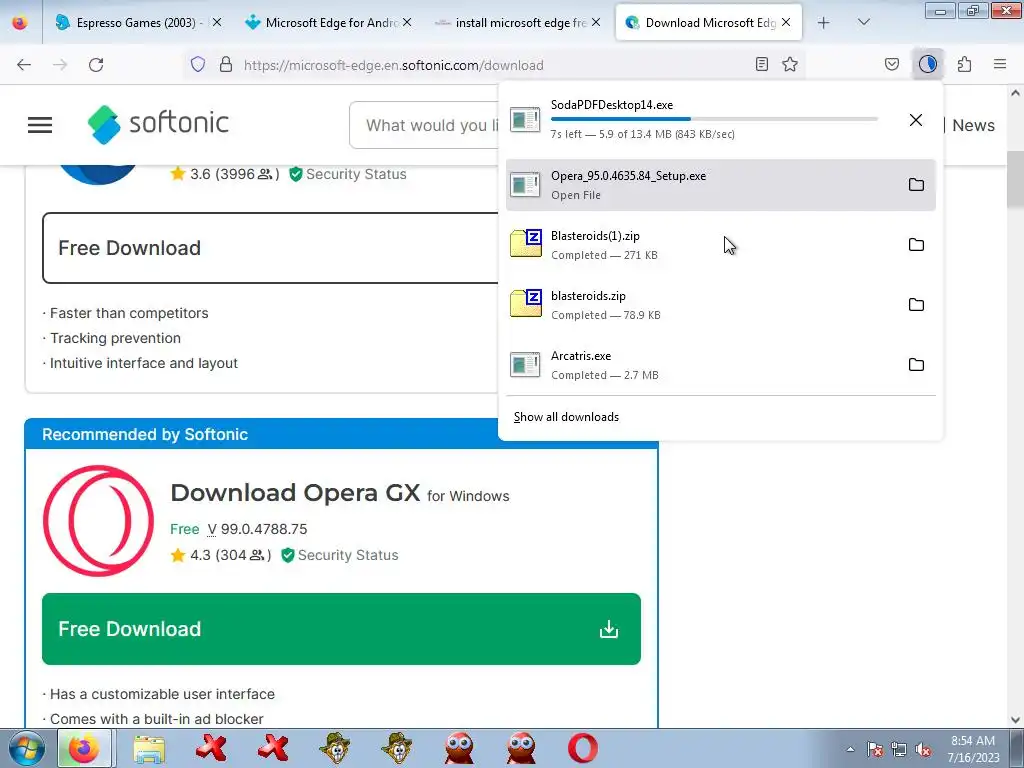Click the Opera GX logo
This screenshot has height=768, width=1024.
[99, 520]
